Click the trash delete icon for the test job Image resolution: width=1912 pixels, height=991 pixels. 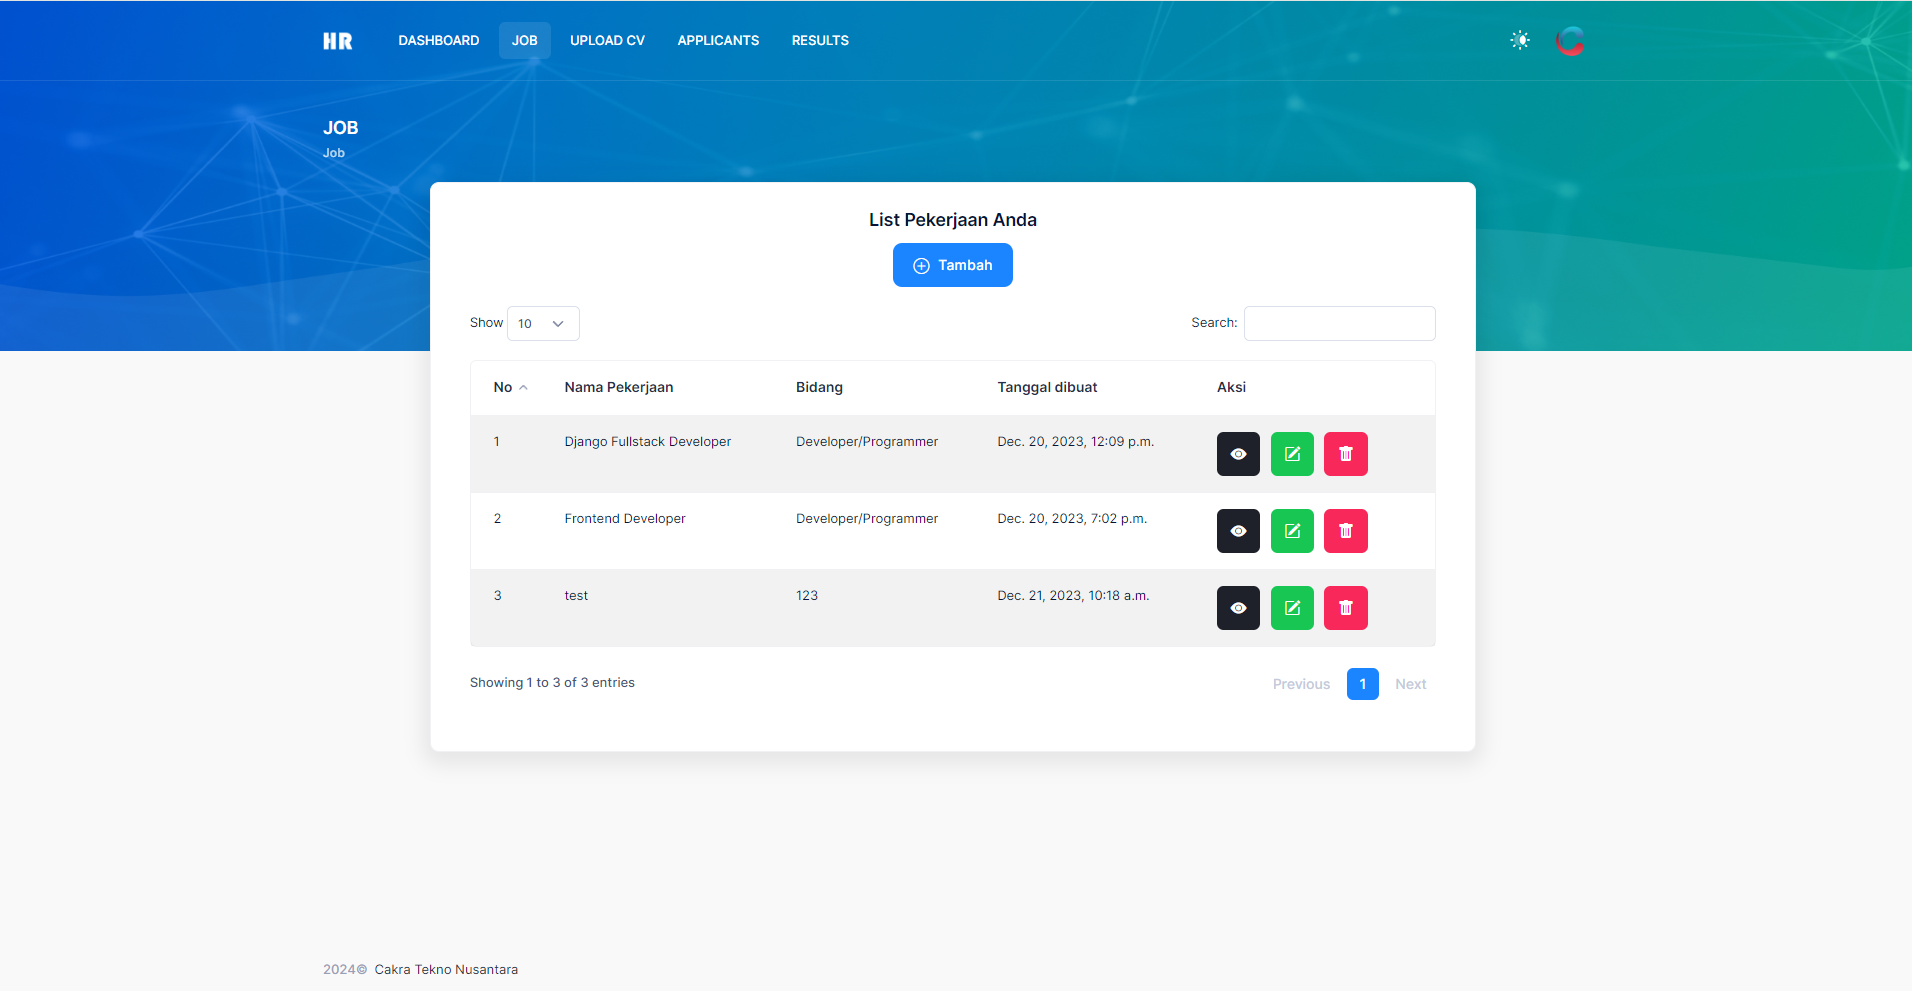coord(1345,607)
